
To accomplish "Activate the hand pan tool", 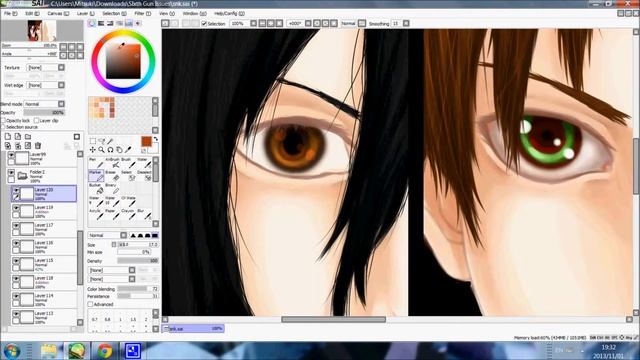I will tap(119, 150).
